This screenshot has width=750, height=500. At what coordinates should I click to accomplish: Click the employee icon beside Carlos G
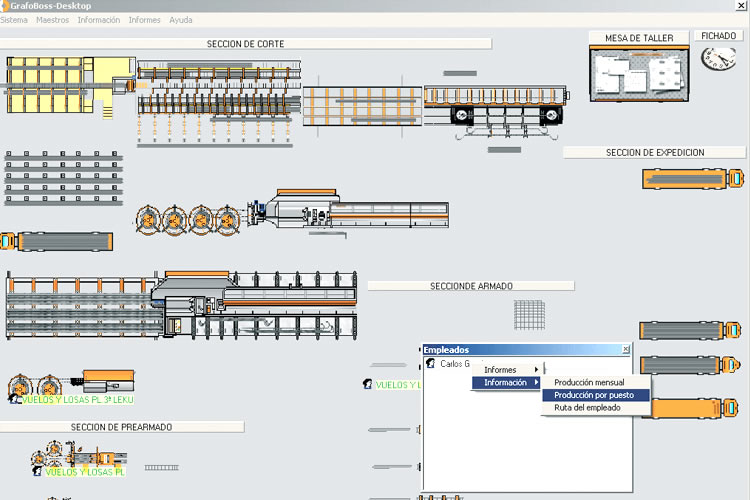(431, 364)
